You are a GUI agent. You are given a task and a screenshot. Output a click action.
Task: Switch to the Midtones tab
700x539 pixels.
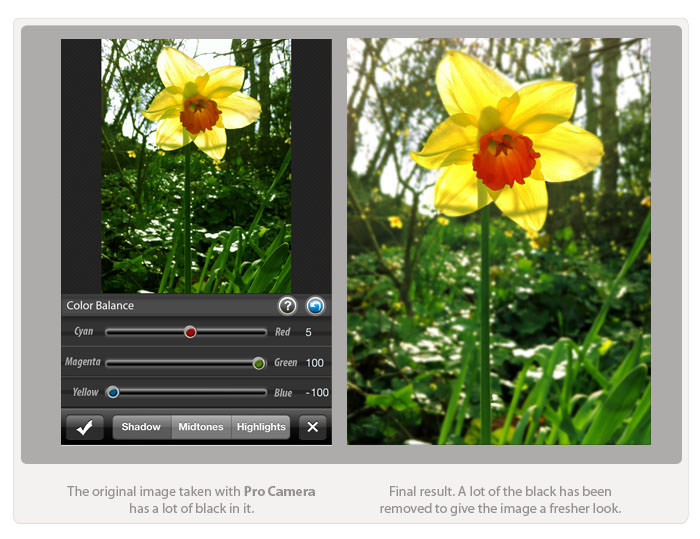coord(201,427)
